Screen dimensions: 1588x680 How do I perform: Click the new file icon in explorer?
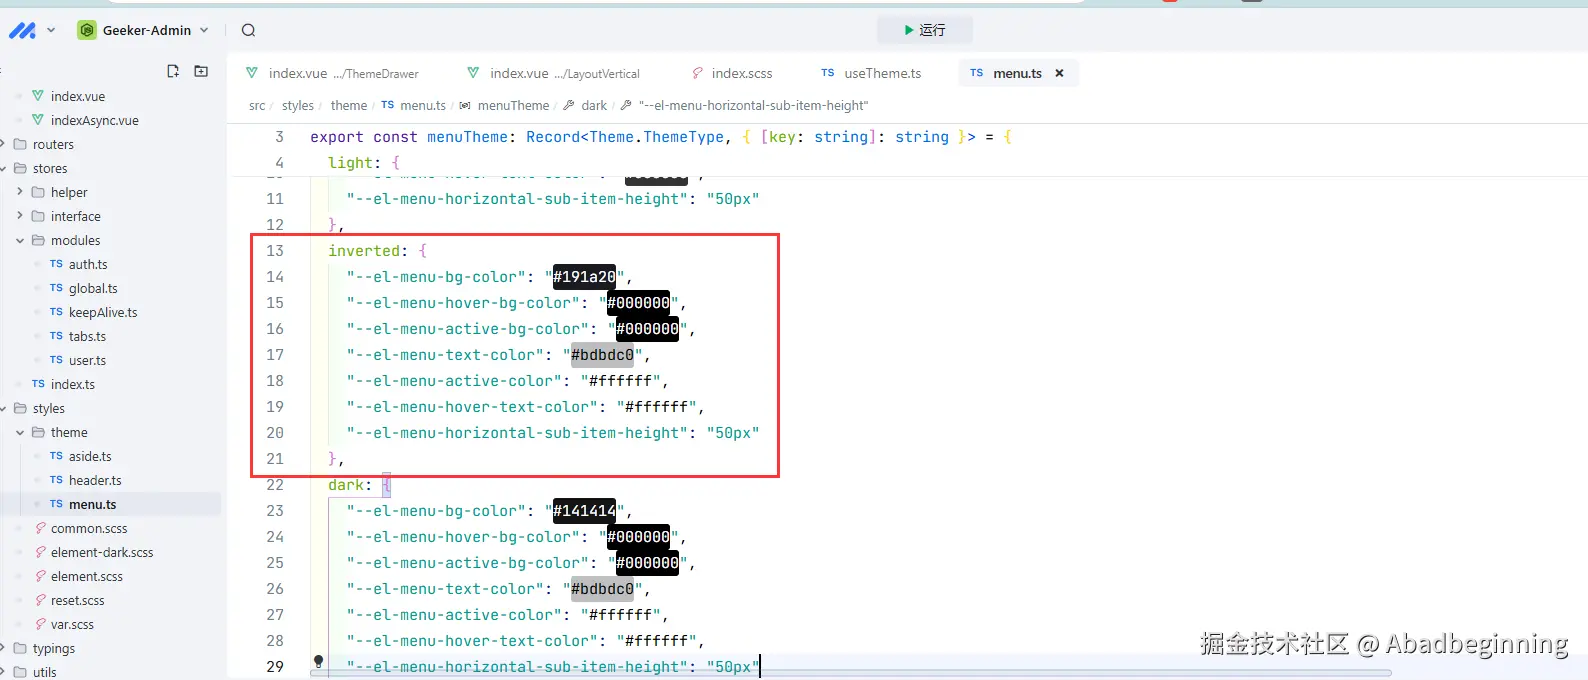[x=173, y=71]
